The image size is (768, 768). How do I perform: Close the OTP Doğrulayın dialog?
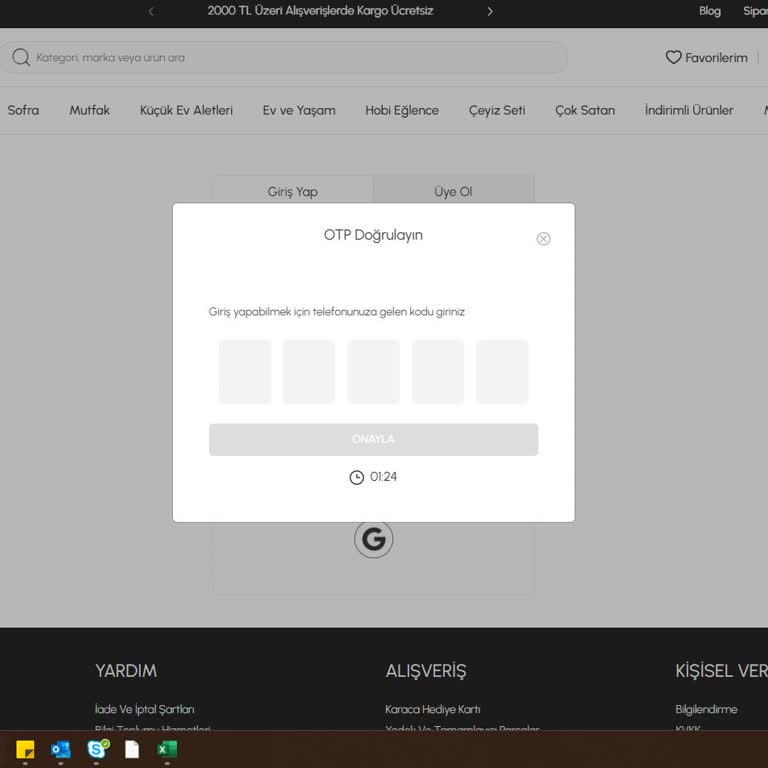(x=543, y=239)
